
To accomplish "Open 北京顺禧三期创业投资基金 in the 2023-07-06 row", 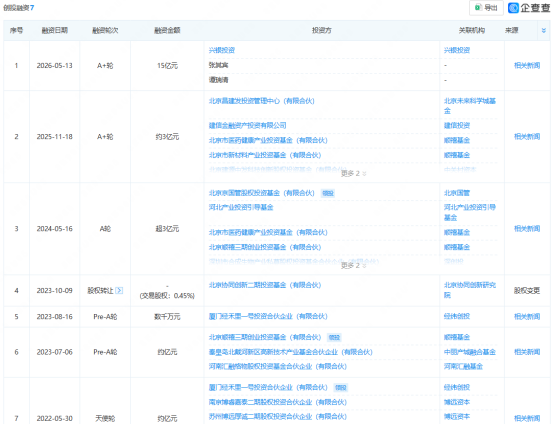I will pos(265,337).
